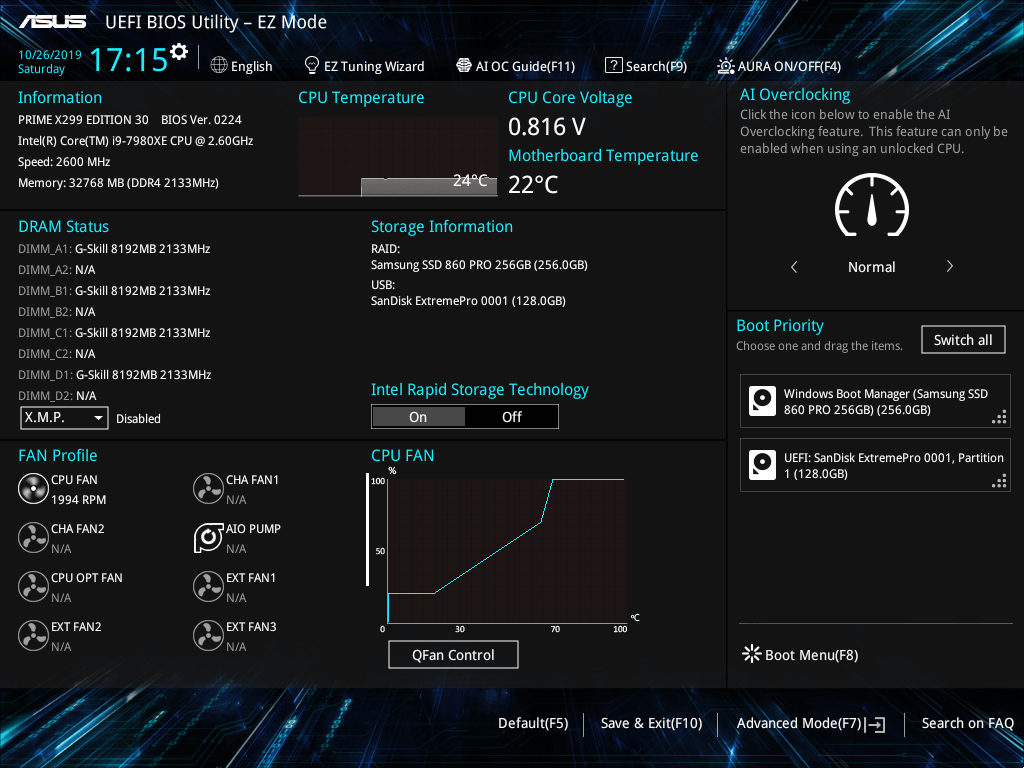Click the DIMM_B1 G-Skill 8192MB entry
1024x768 pixels.
[x=114, y=291]
